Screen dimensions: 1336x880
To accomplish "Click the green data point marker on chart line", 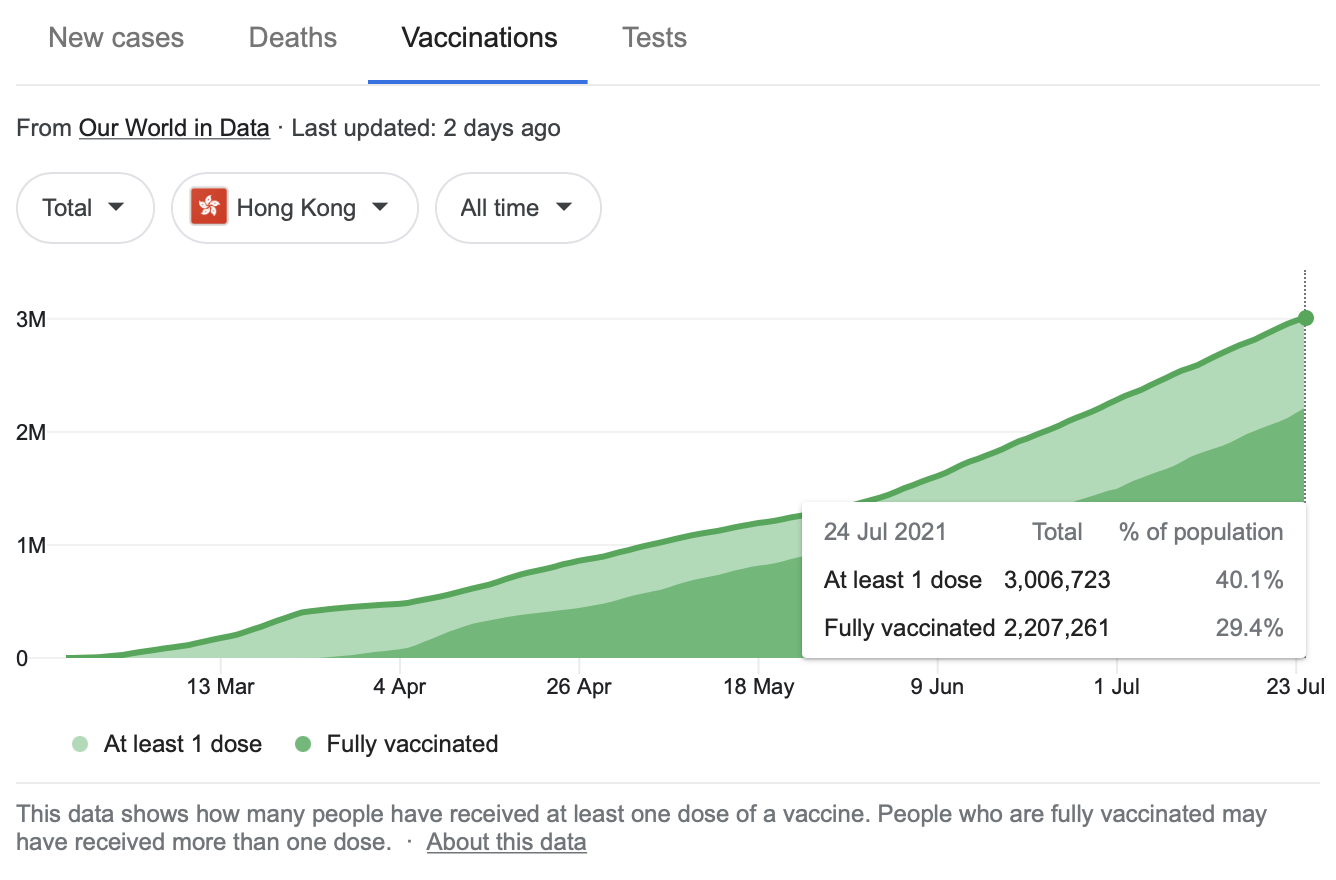I will pyautogui.click(x=1305, y=318).
